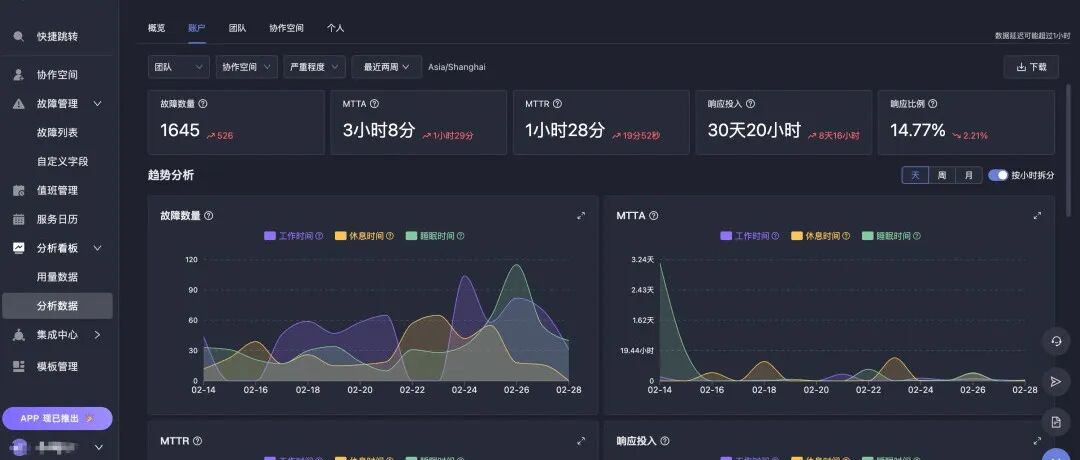This screenshot has width=1080, height=460.
Task: Open account menu chevron at sidebar bottom
Action: coord(98,448)
